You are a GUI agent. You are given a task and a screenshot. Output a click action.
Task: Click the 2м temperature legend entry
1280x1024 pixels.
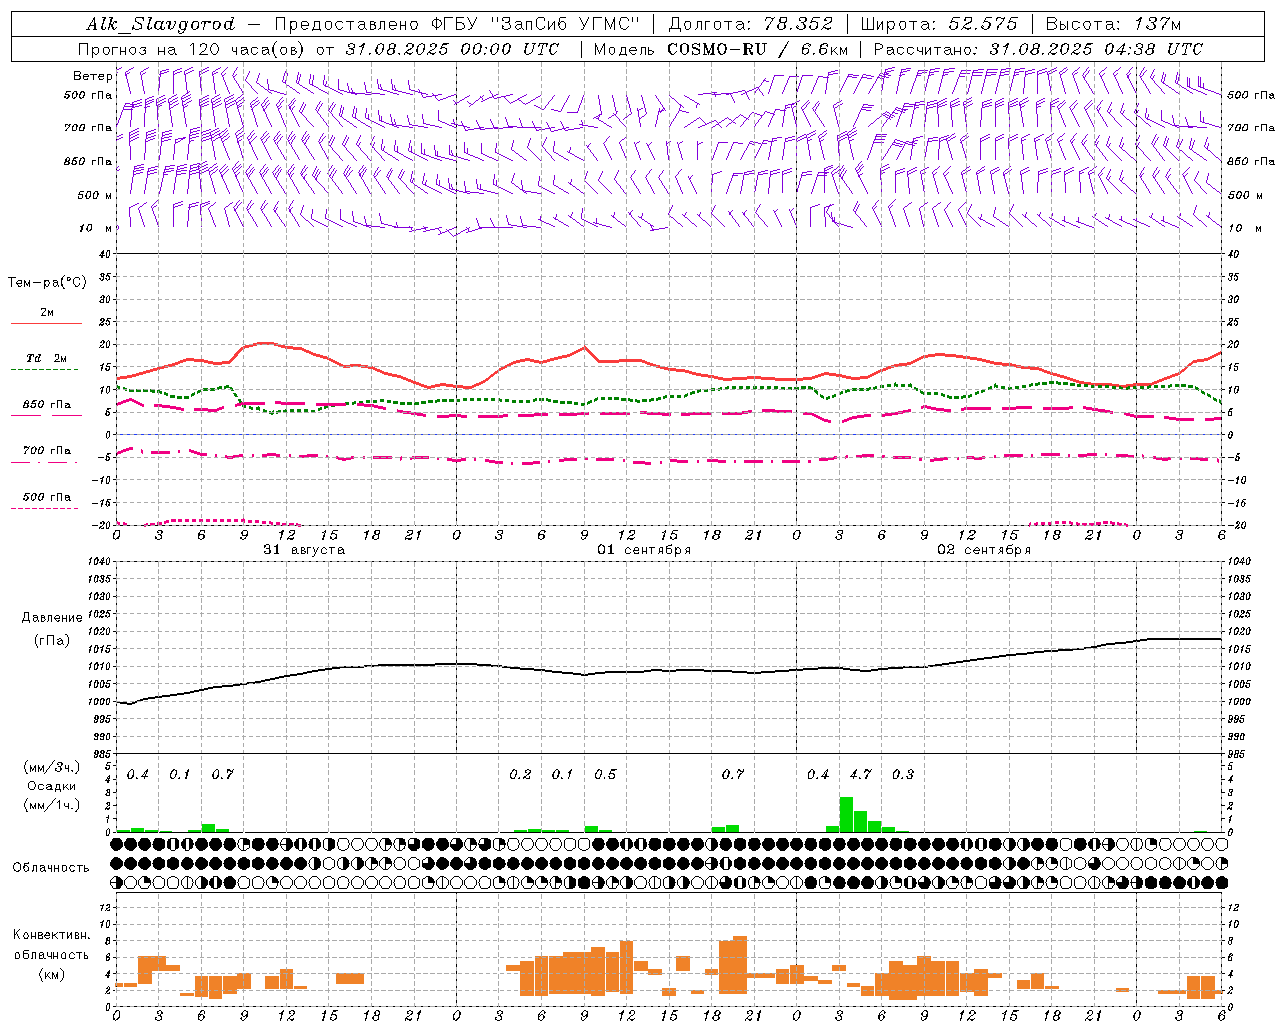click(x=47, y=313)
